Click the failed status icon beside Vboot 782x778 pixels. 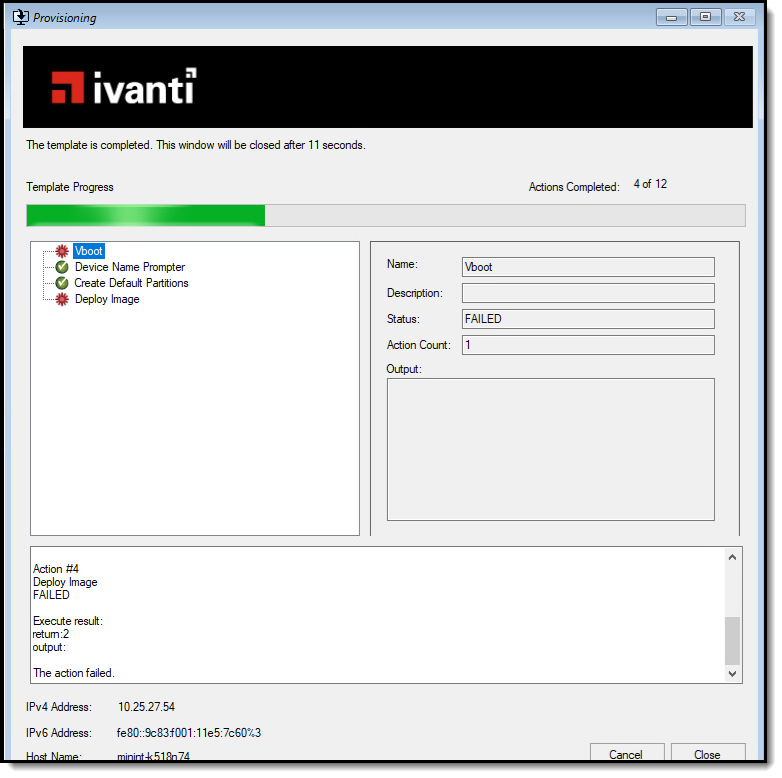point(62,251)
